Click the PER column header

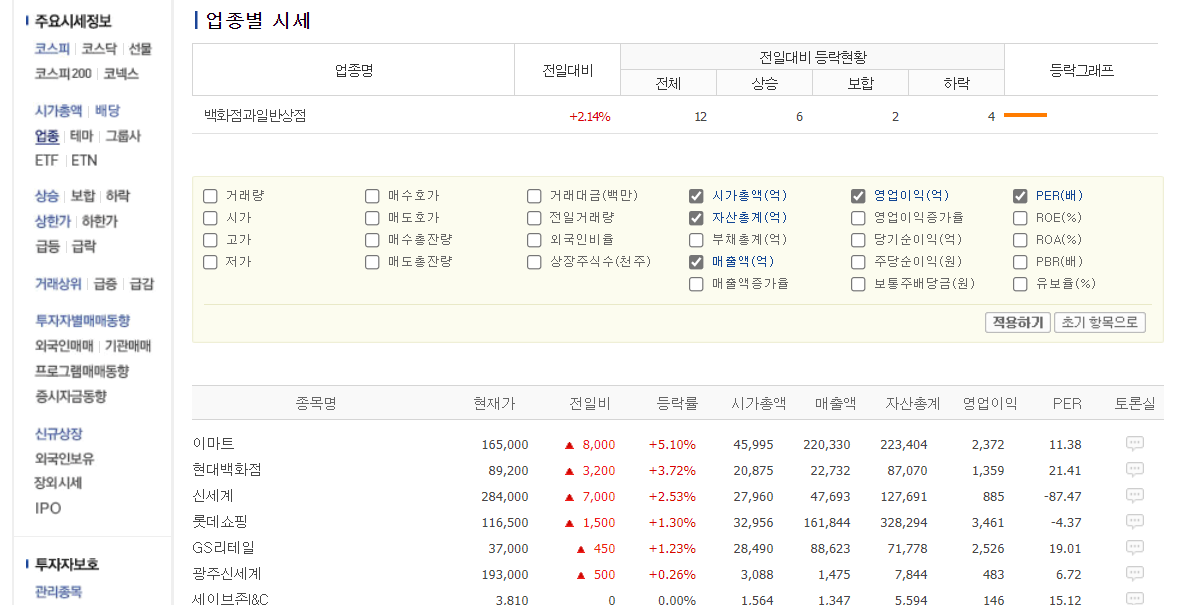click(1067, 404)
